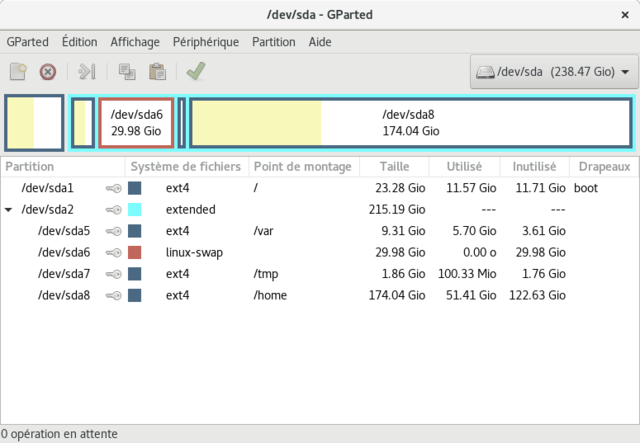Screen dimensions: 640x443
Task: Open the /dev/sda device selector dropdown
Action: pyautogui.click(x=554, y=72)
